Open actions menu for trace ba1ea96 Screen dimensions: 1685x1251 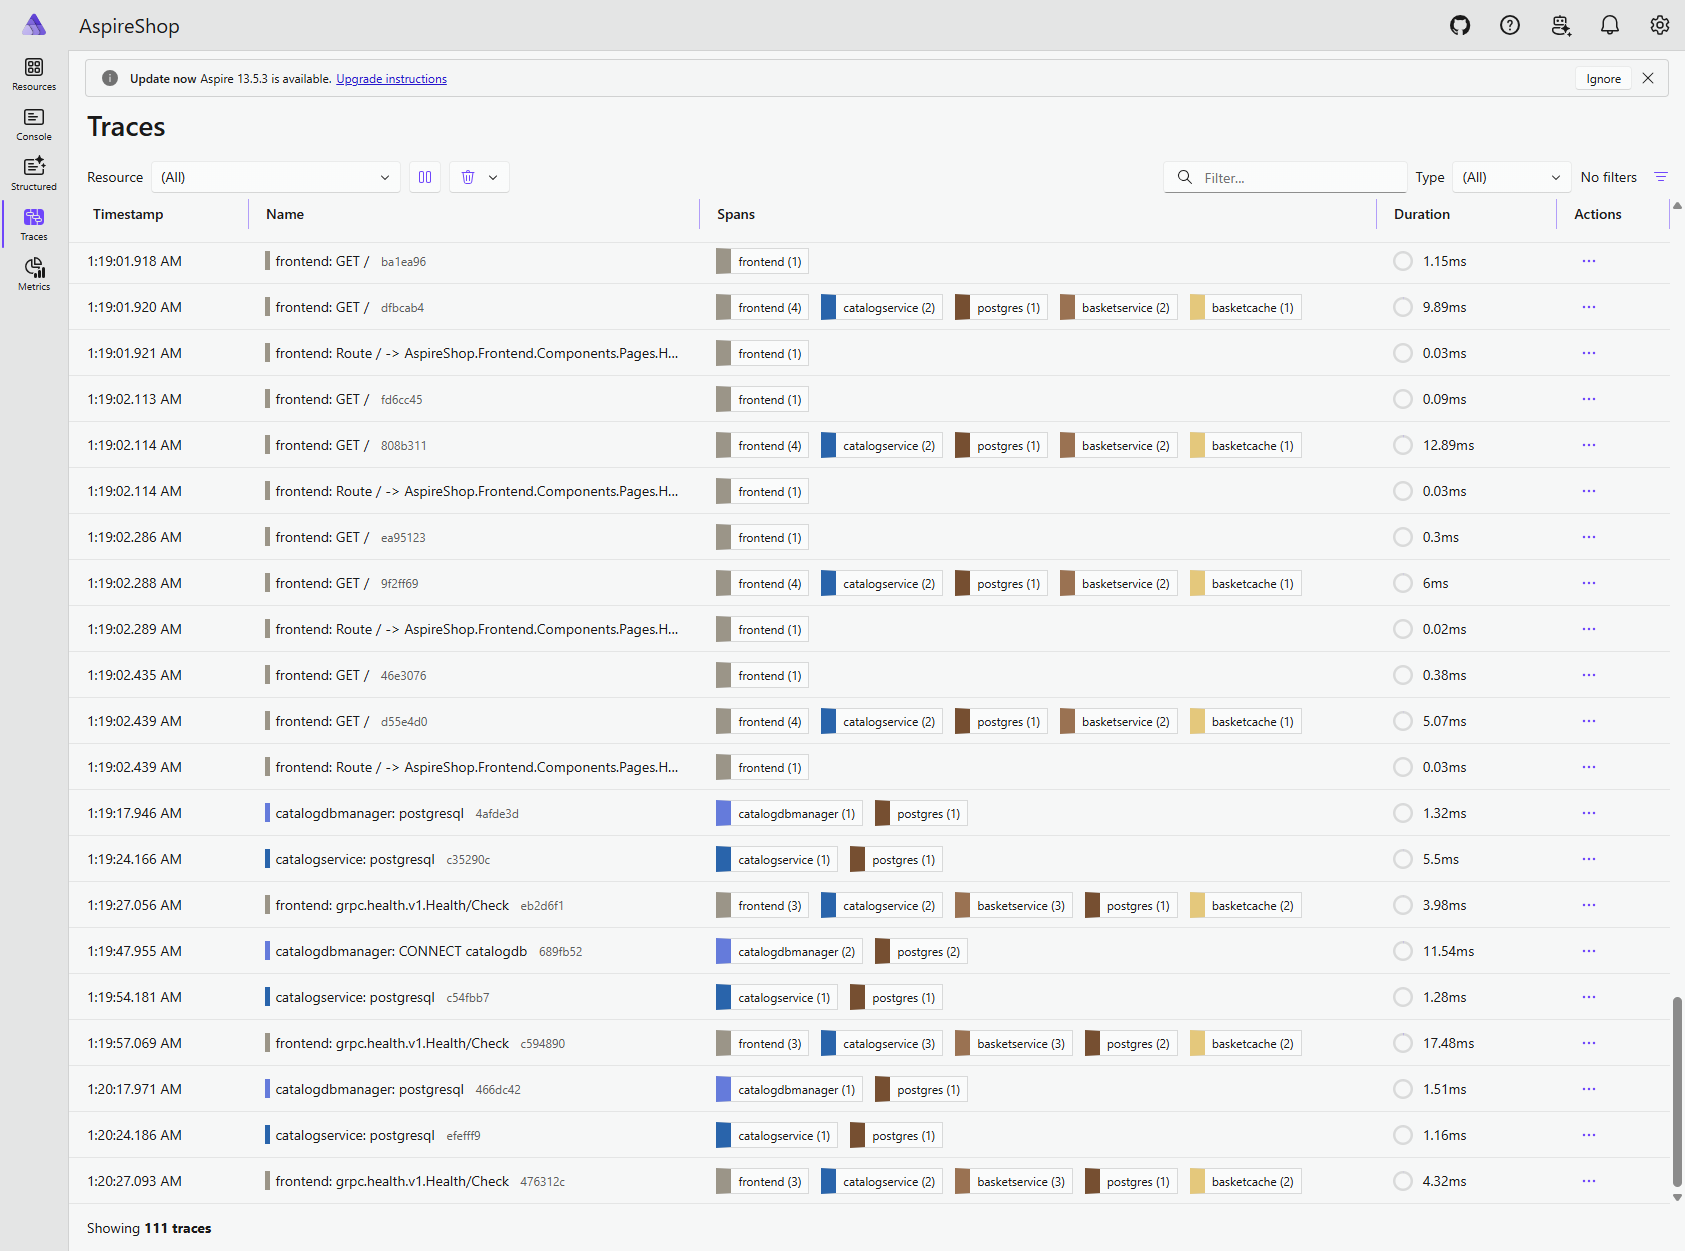pyautogui.click(x=1589, y=261)
